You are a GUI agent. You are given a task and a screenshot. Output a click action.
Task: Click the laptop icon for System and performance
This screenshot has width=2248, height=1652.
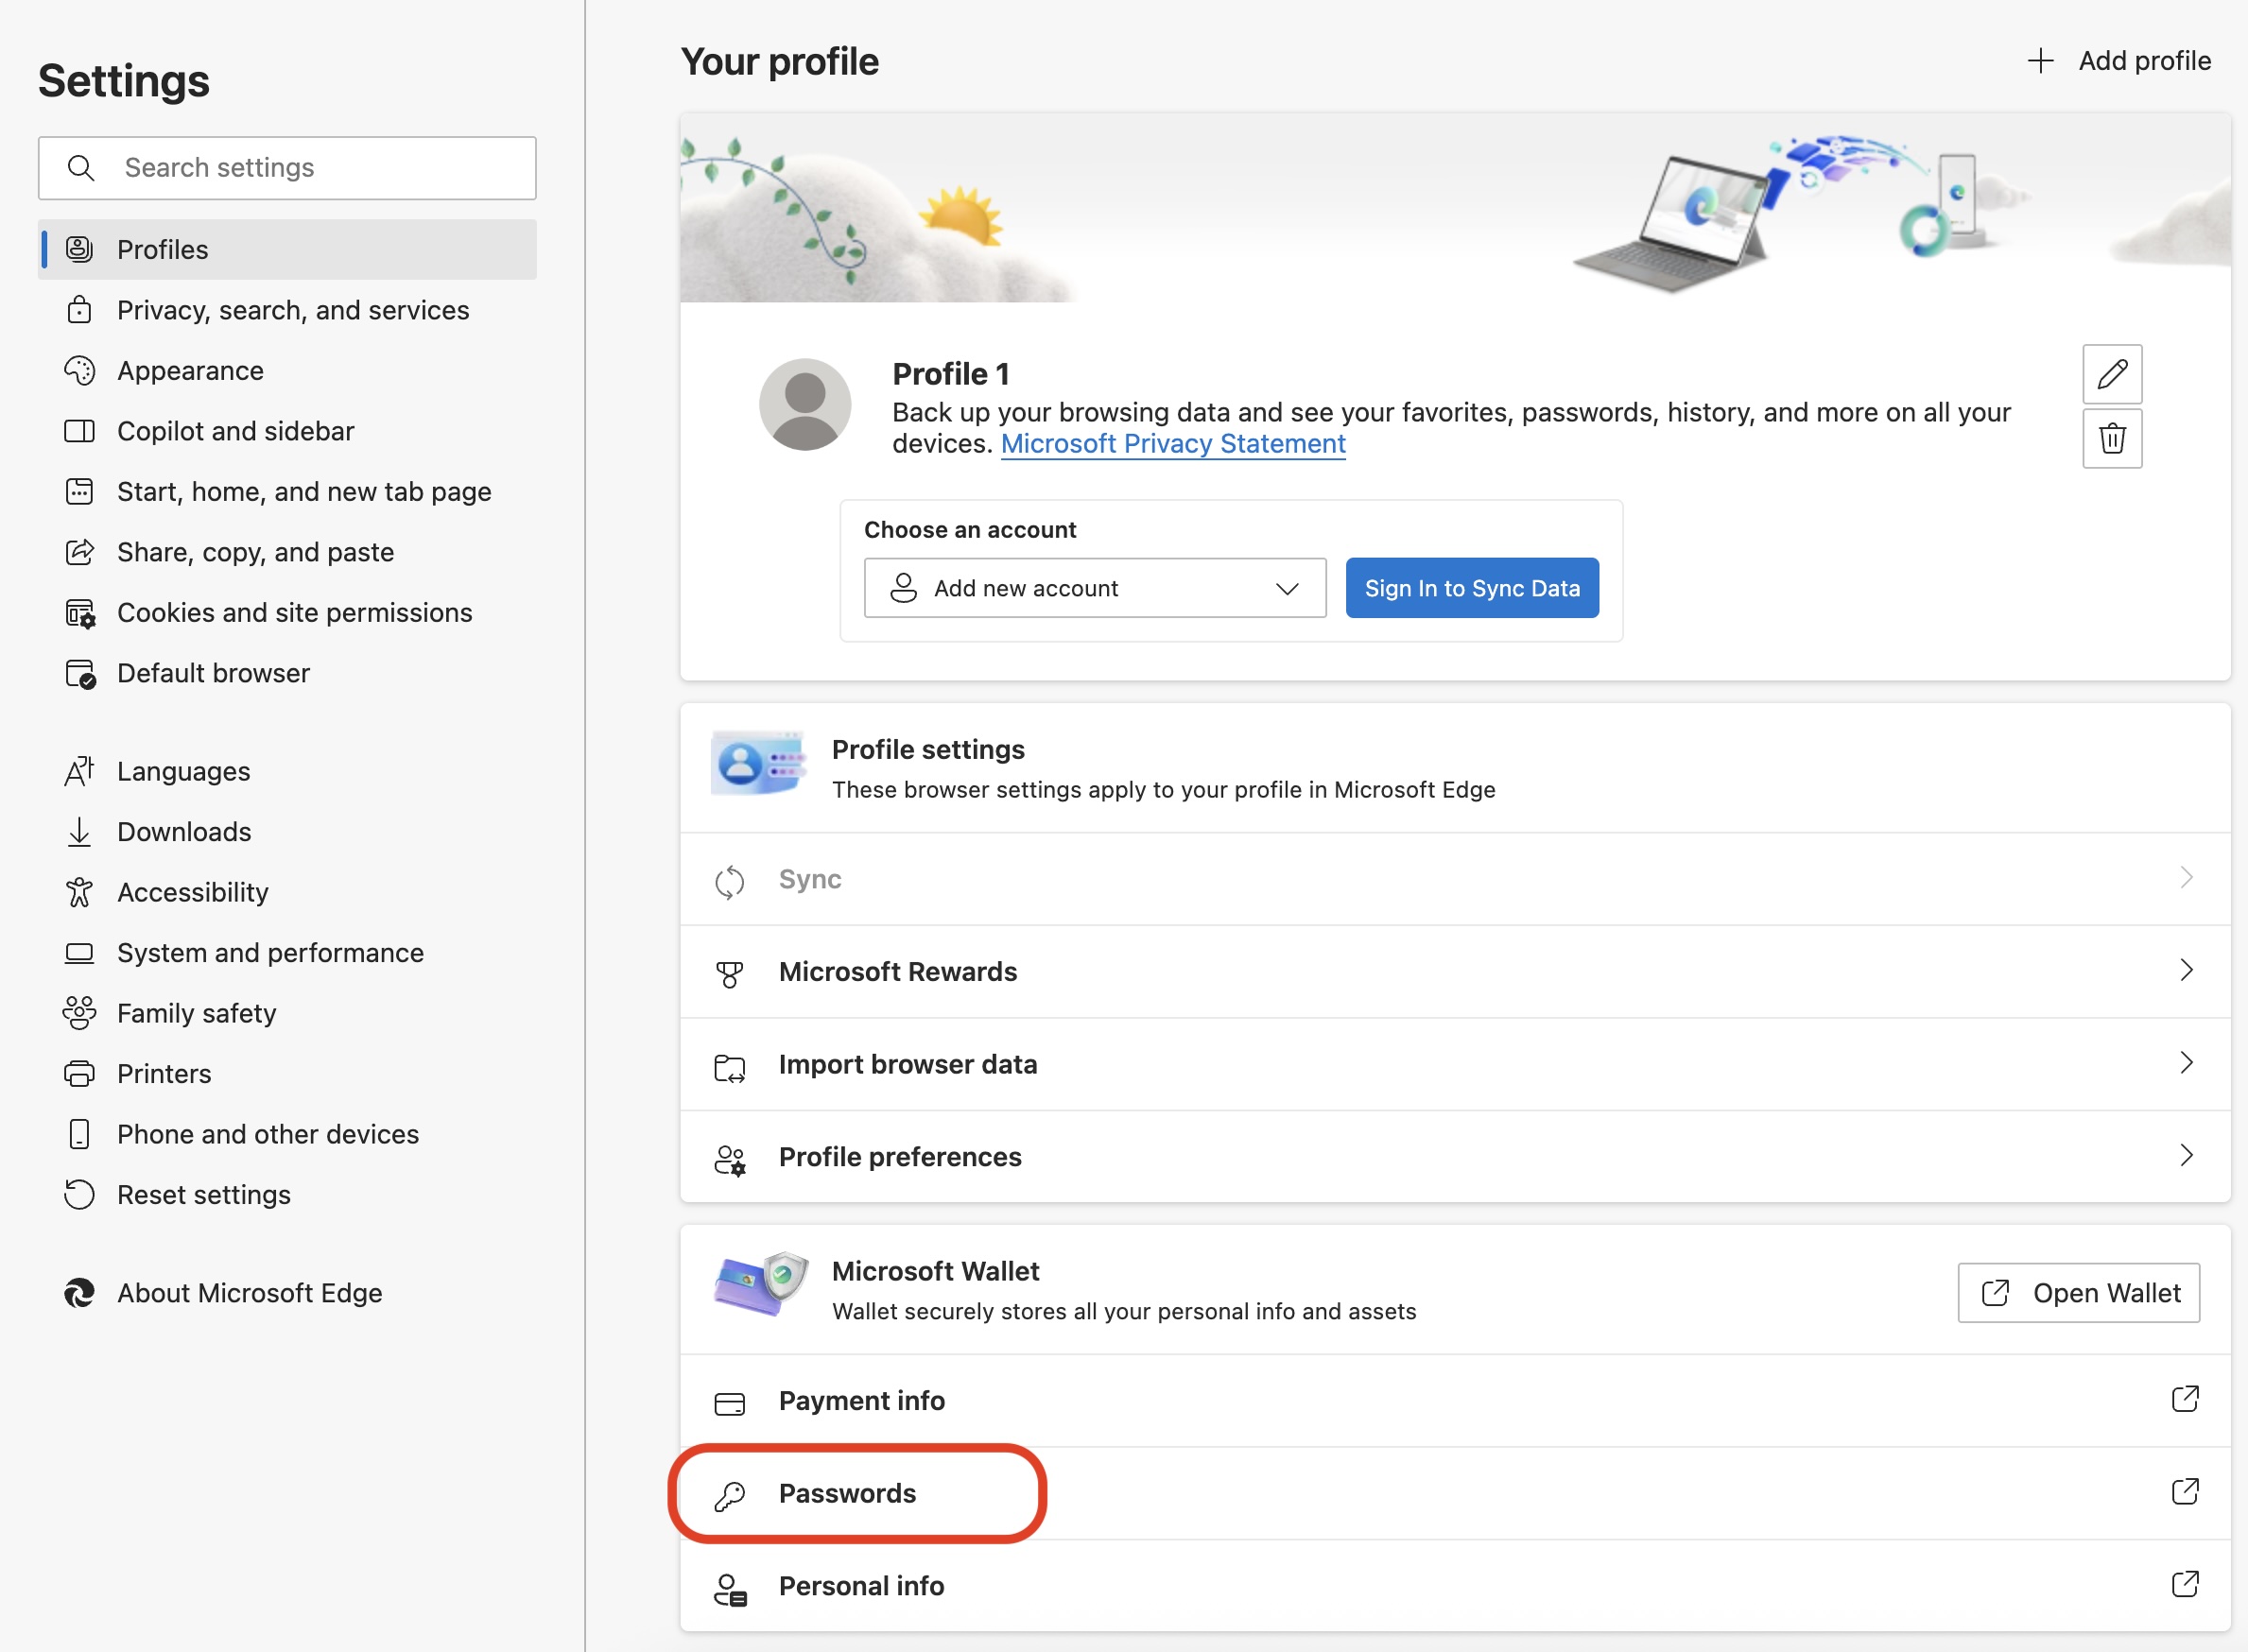79,953
